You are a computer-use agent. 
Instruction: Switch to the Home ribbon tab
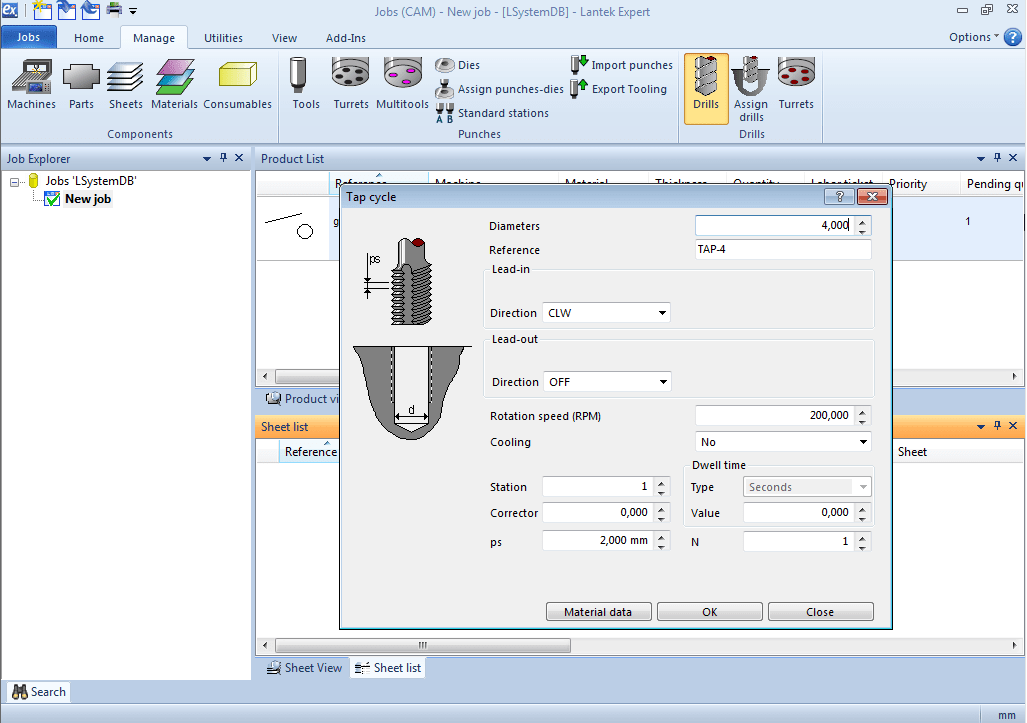pos(89,38)
